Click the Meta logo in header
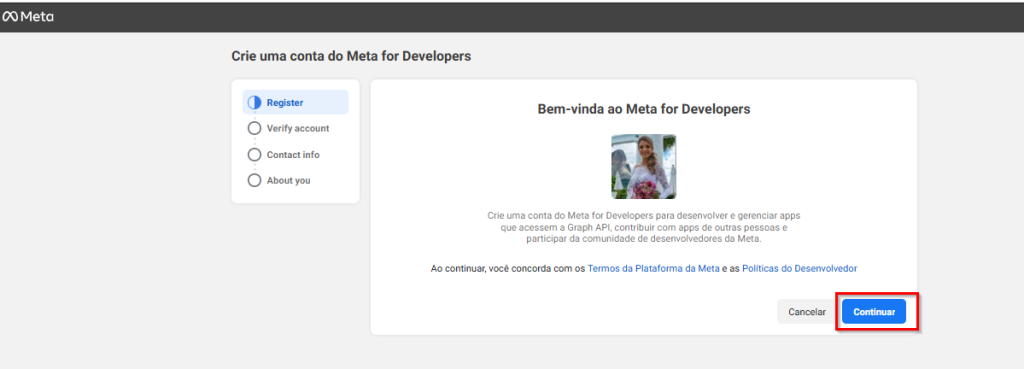The image size is (1024, 369). 28,17
